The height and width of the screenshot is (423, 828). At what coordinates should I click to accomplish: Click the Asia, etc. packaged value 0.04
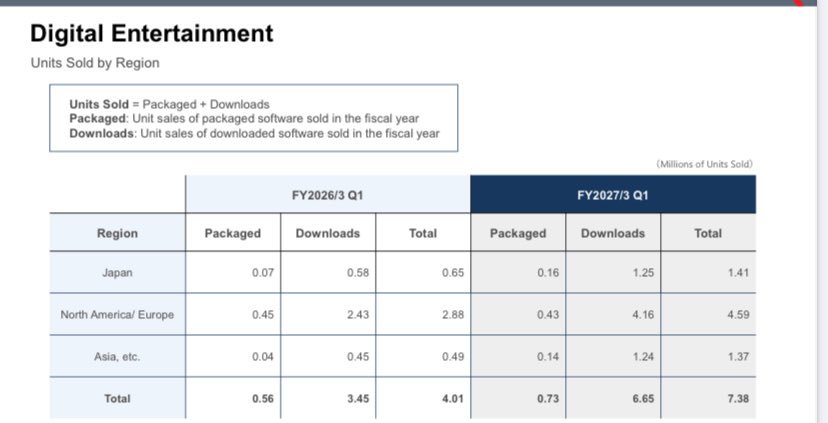263,356
